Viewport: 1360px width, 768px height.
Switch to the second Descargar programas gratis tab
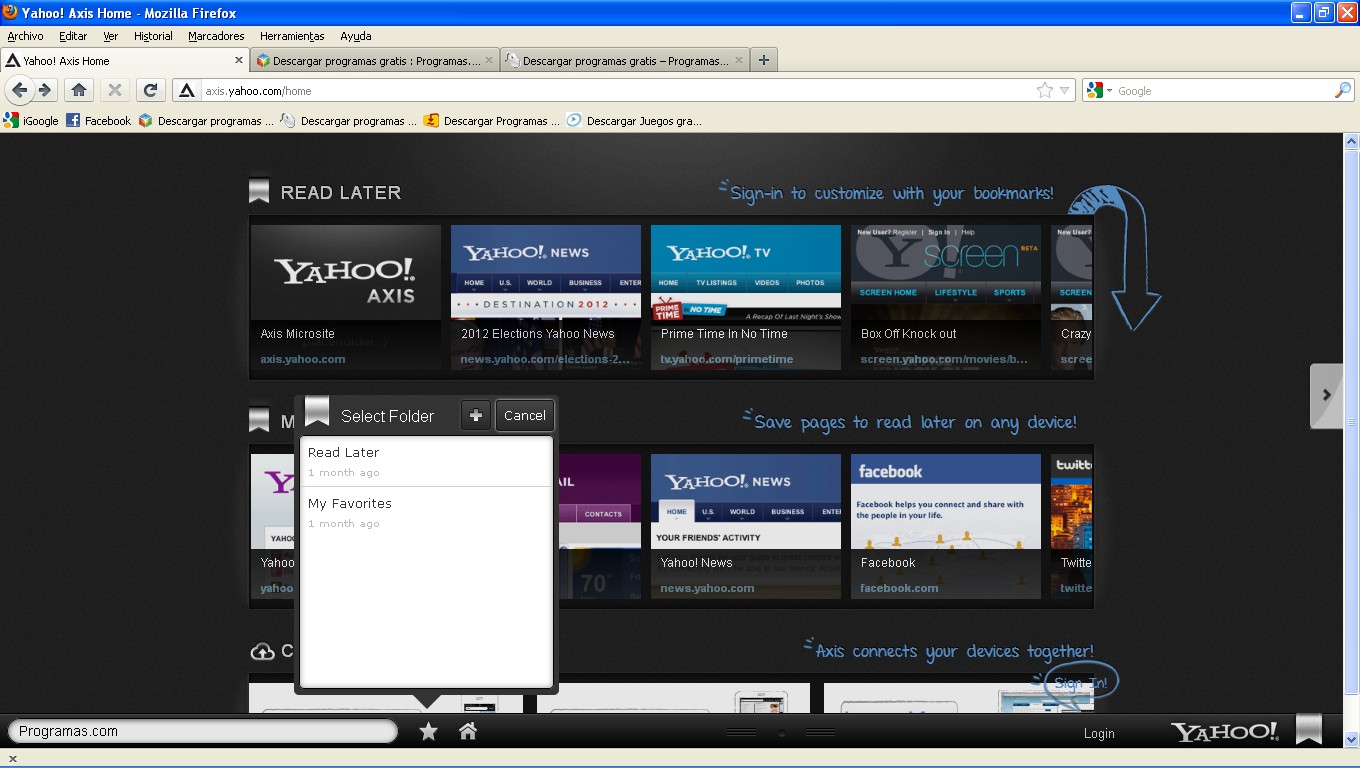(x=375, y=60)
